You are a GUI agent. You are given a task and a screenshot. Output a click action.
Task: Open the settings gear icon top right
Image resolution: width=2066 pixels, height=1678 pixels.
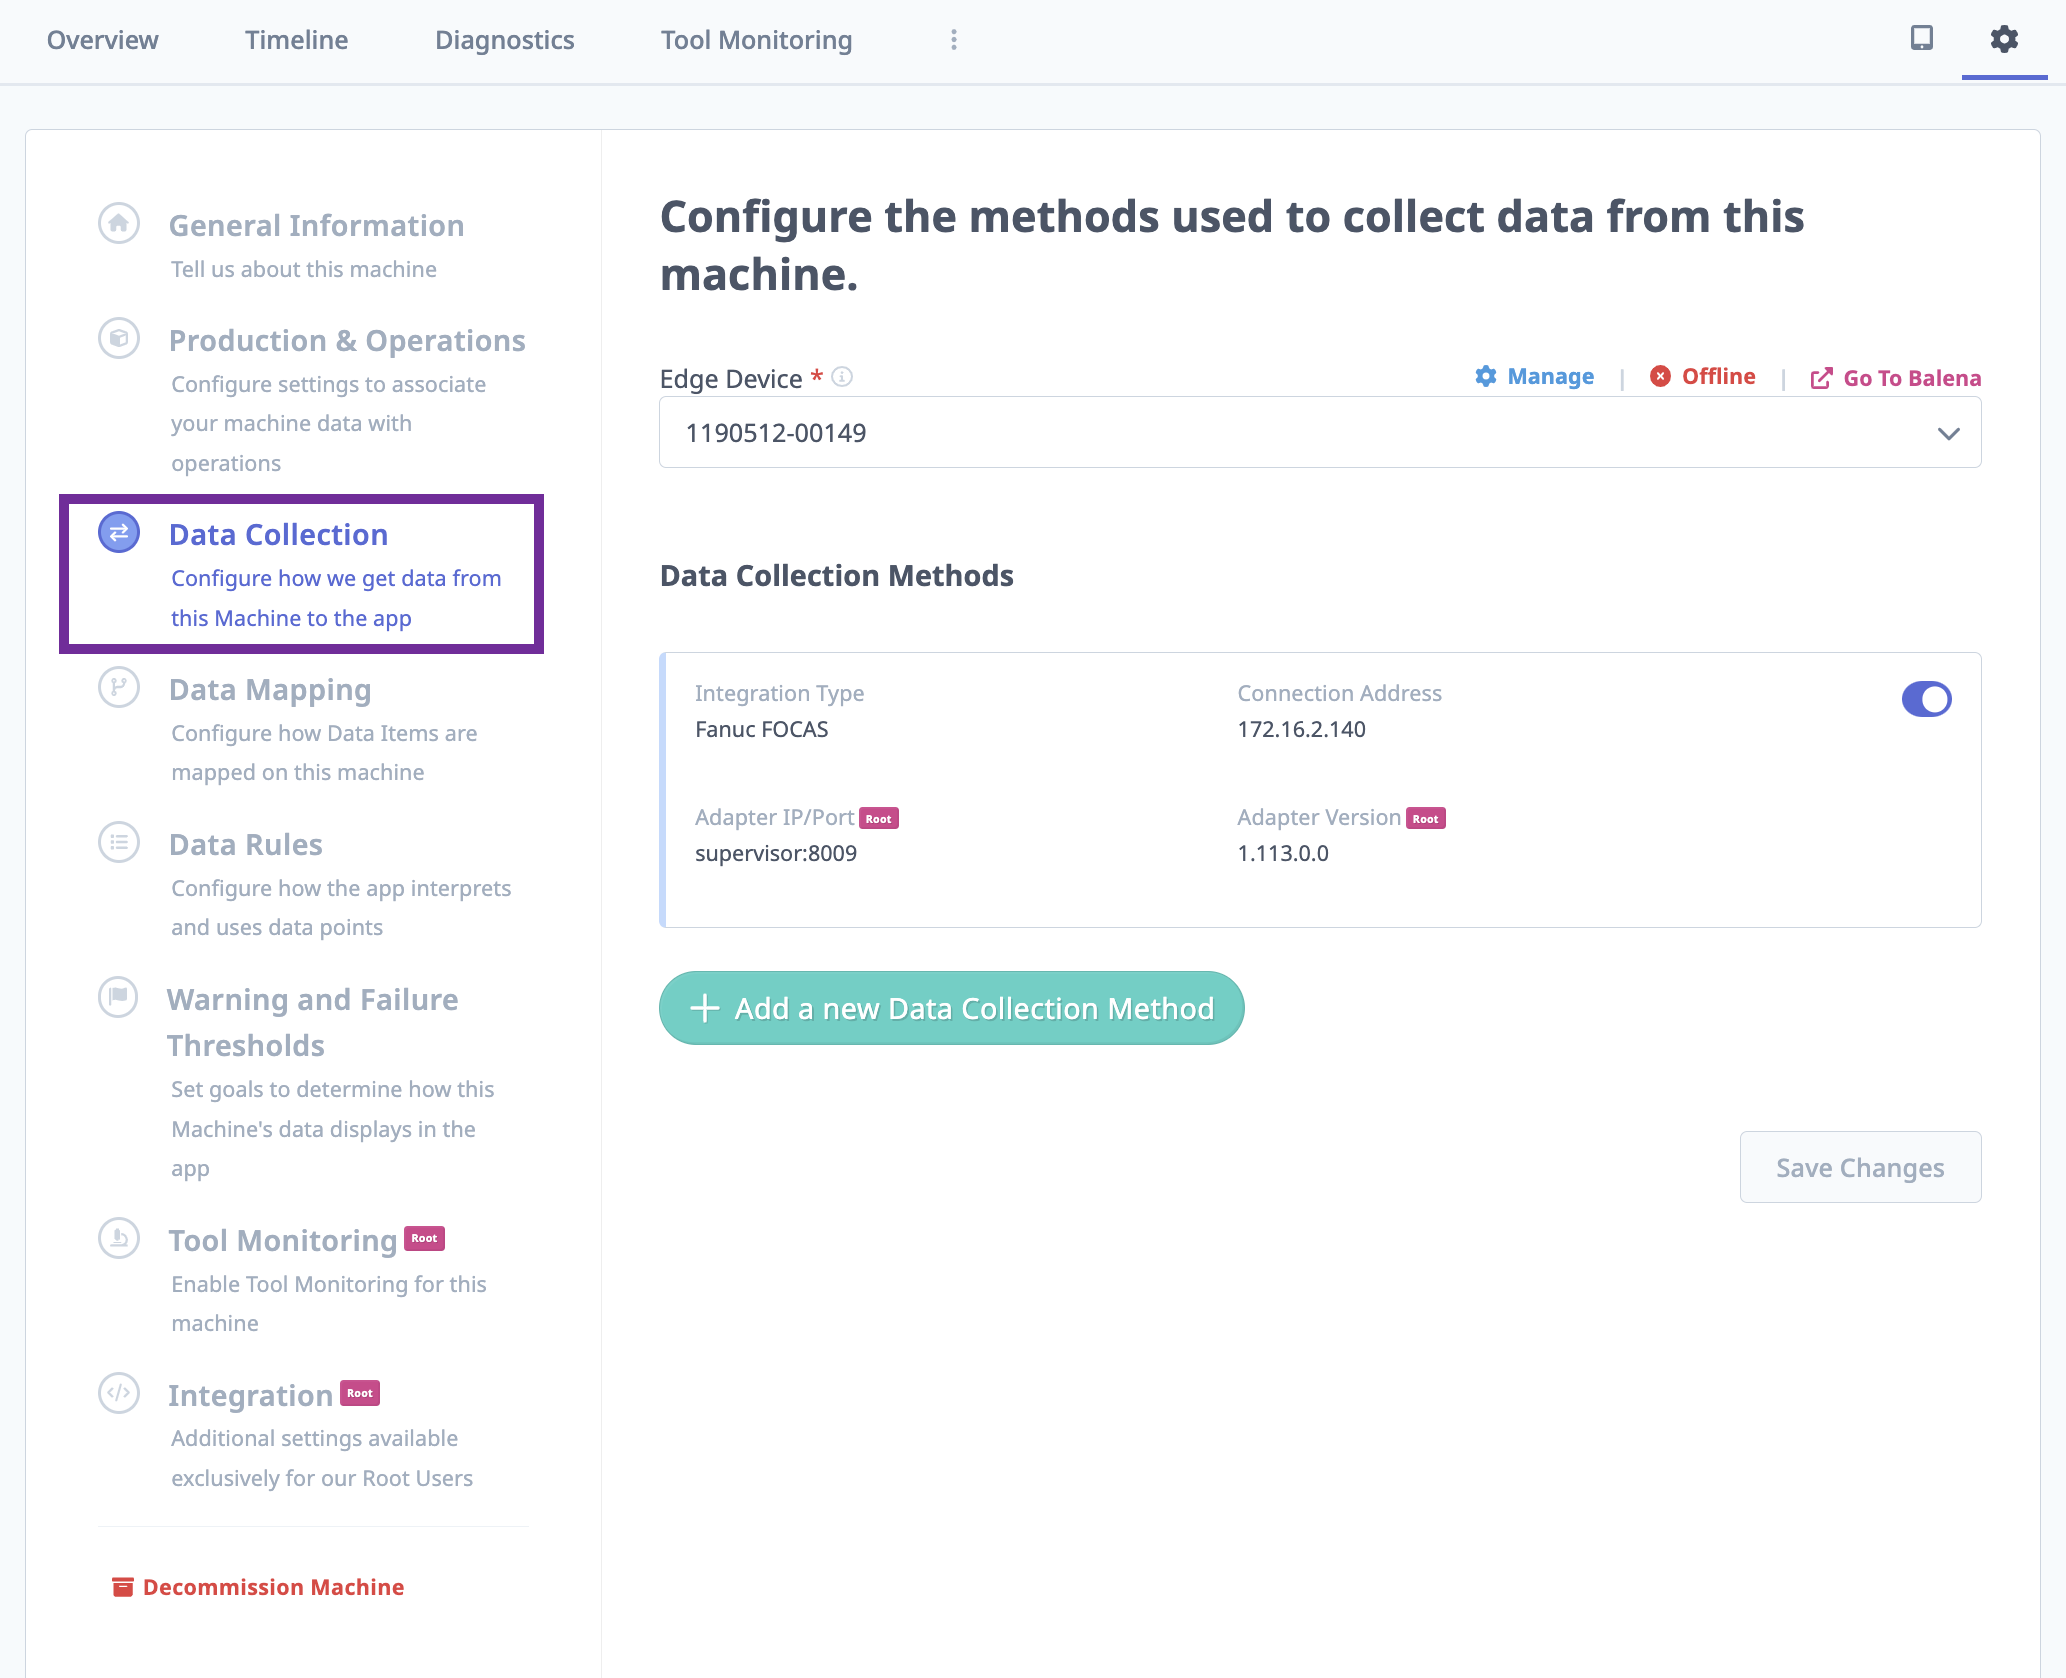pyautogui.click(x=2003, y=40)
